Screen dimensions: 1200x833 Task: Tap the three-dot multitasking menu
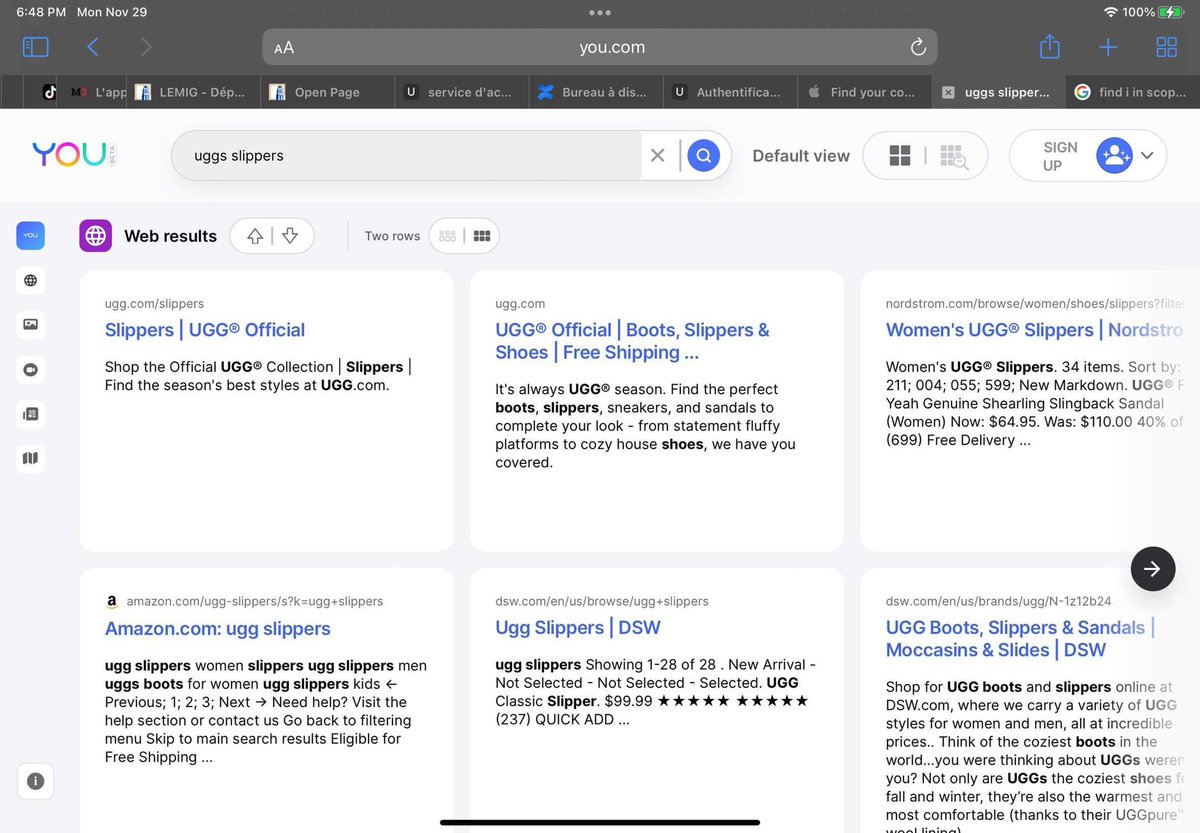(600, 13)
